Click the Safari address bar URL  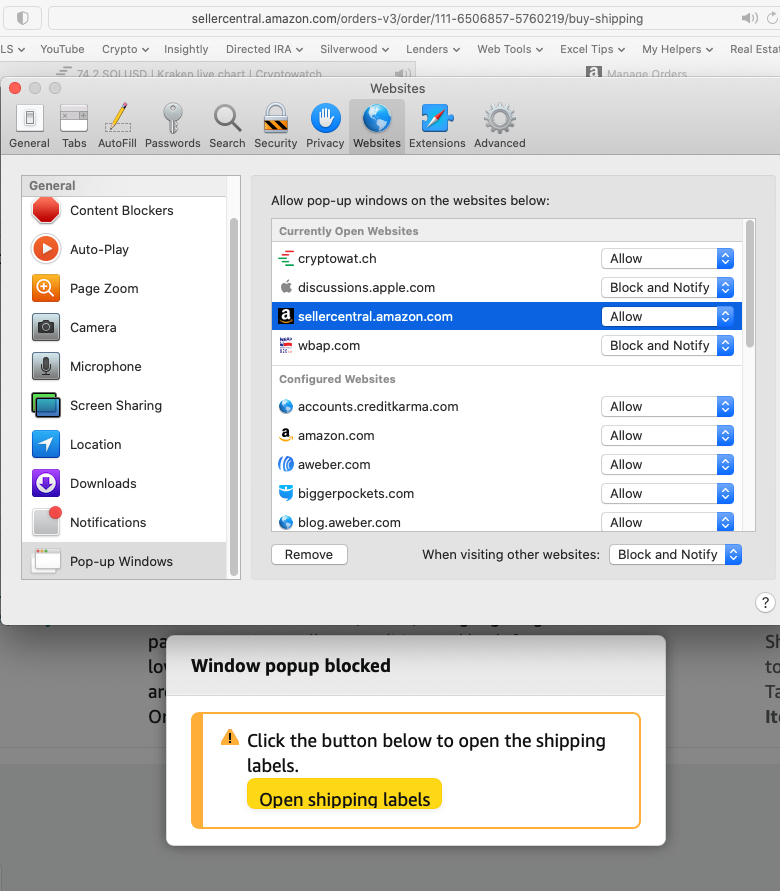pos(417,19)
